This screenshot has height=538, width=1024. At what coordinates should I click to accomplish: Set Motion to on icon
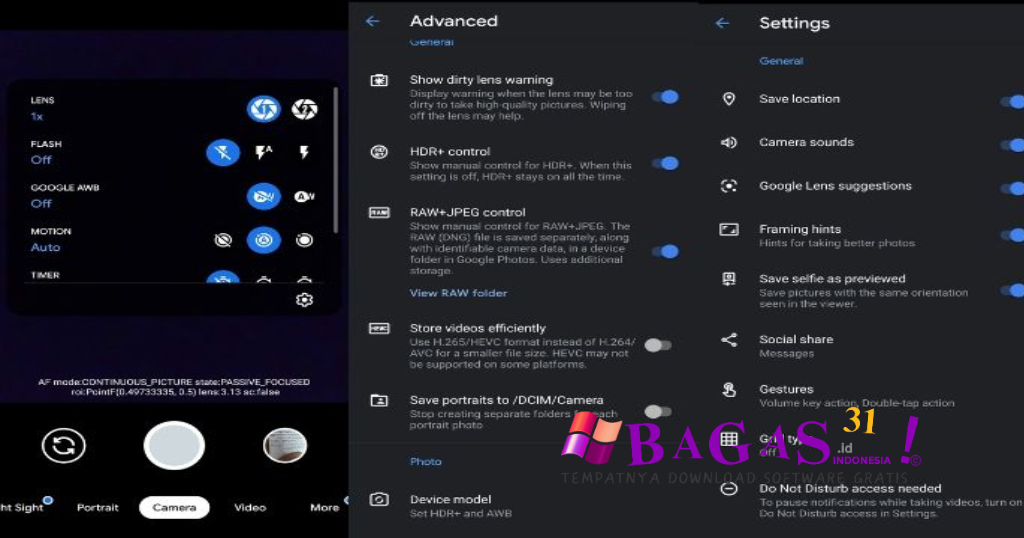(x=304, y=240)
